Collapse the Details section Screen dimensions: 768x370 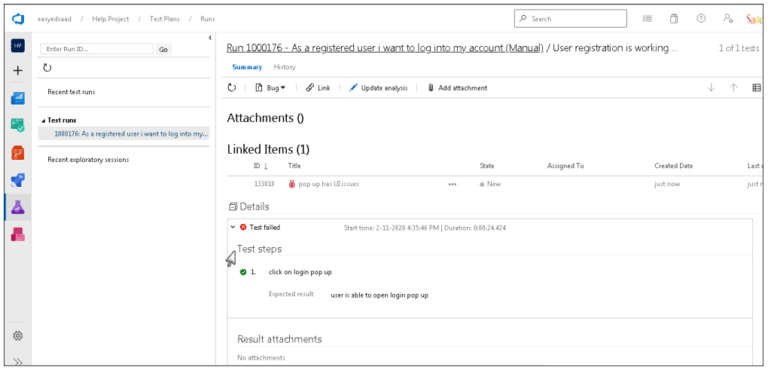233,206
